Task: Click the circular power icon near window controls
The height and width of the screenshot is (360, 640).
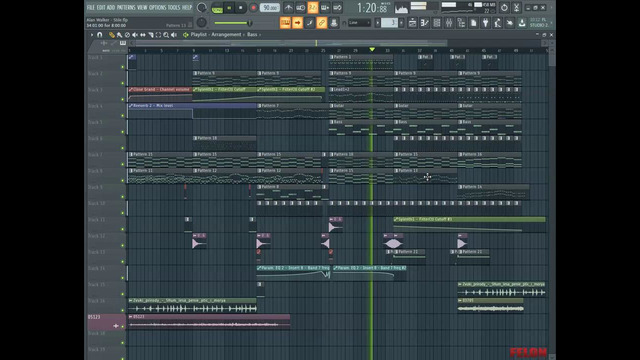Action: [504, 8]
